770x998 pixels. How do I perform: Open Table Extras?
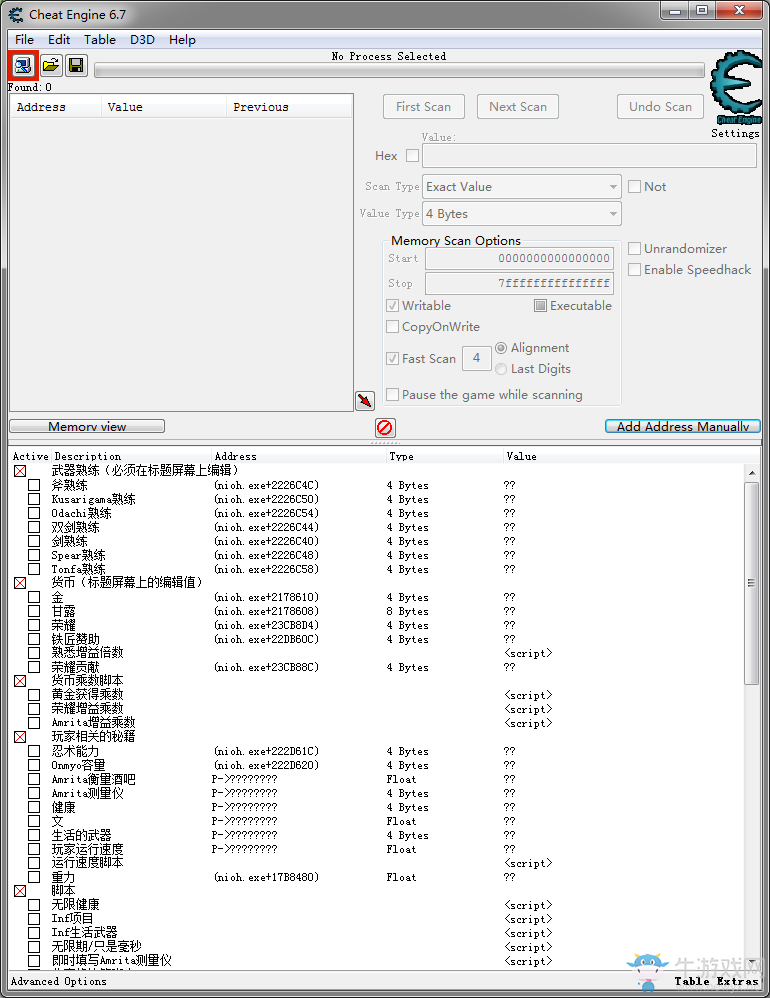[x=717, y=981]
